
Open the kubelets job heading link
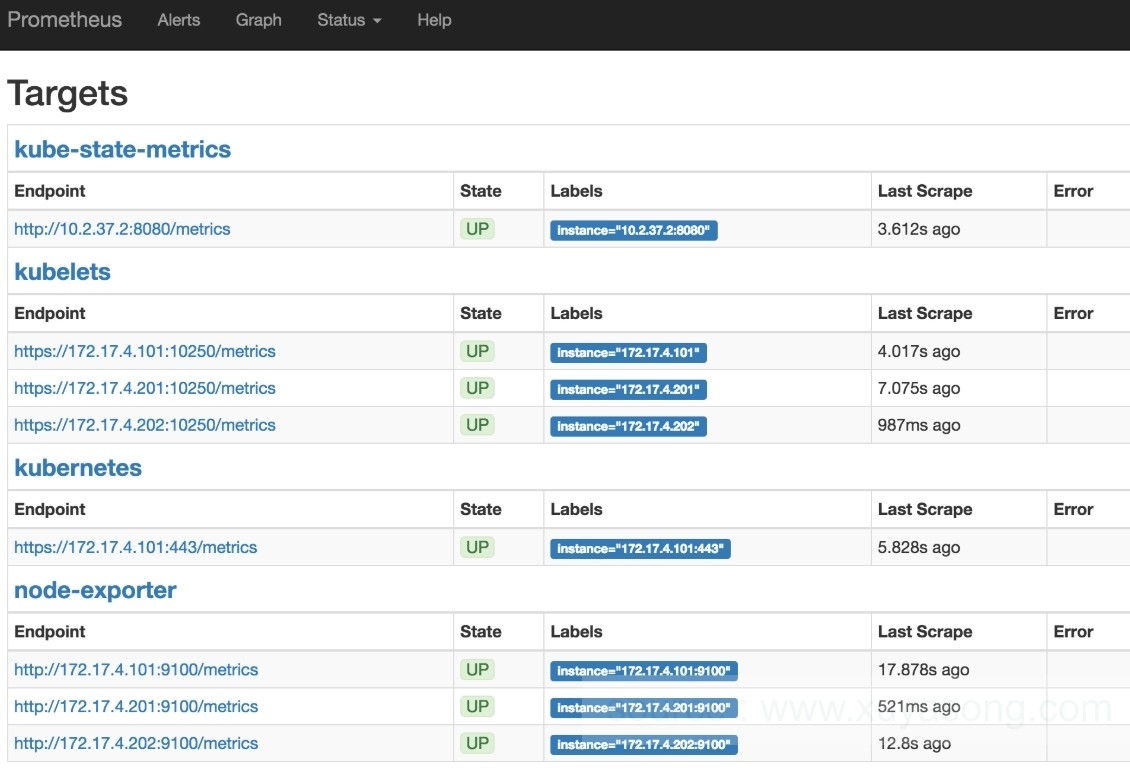[62, 272]
